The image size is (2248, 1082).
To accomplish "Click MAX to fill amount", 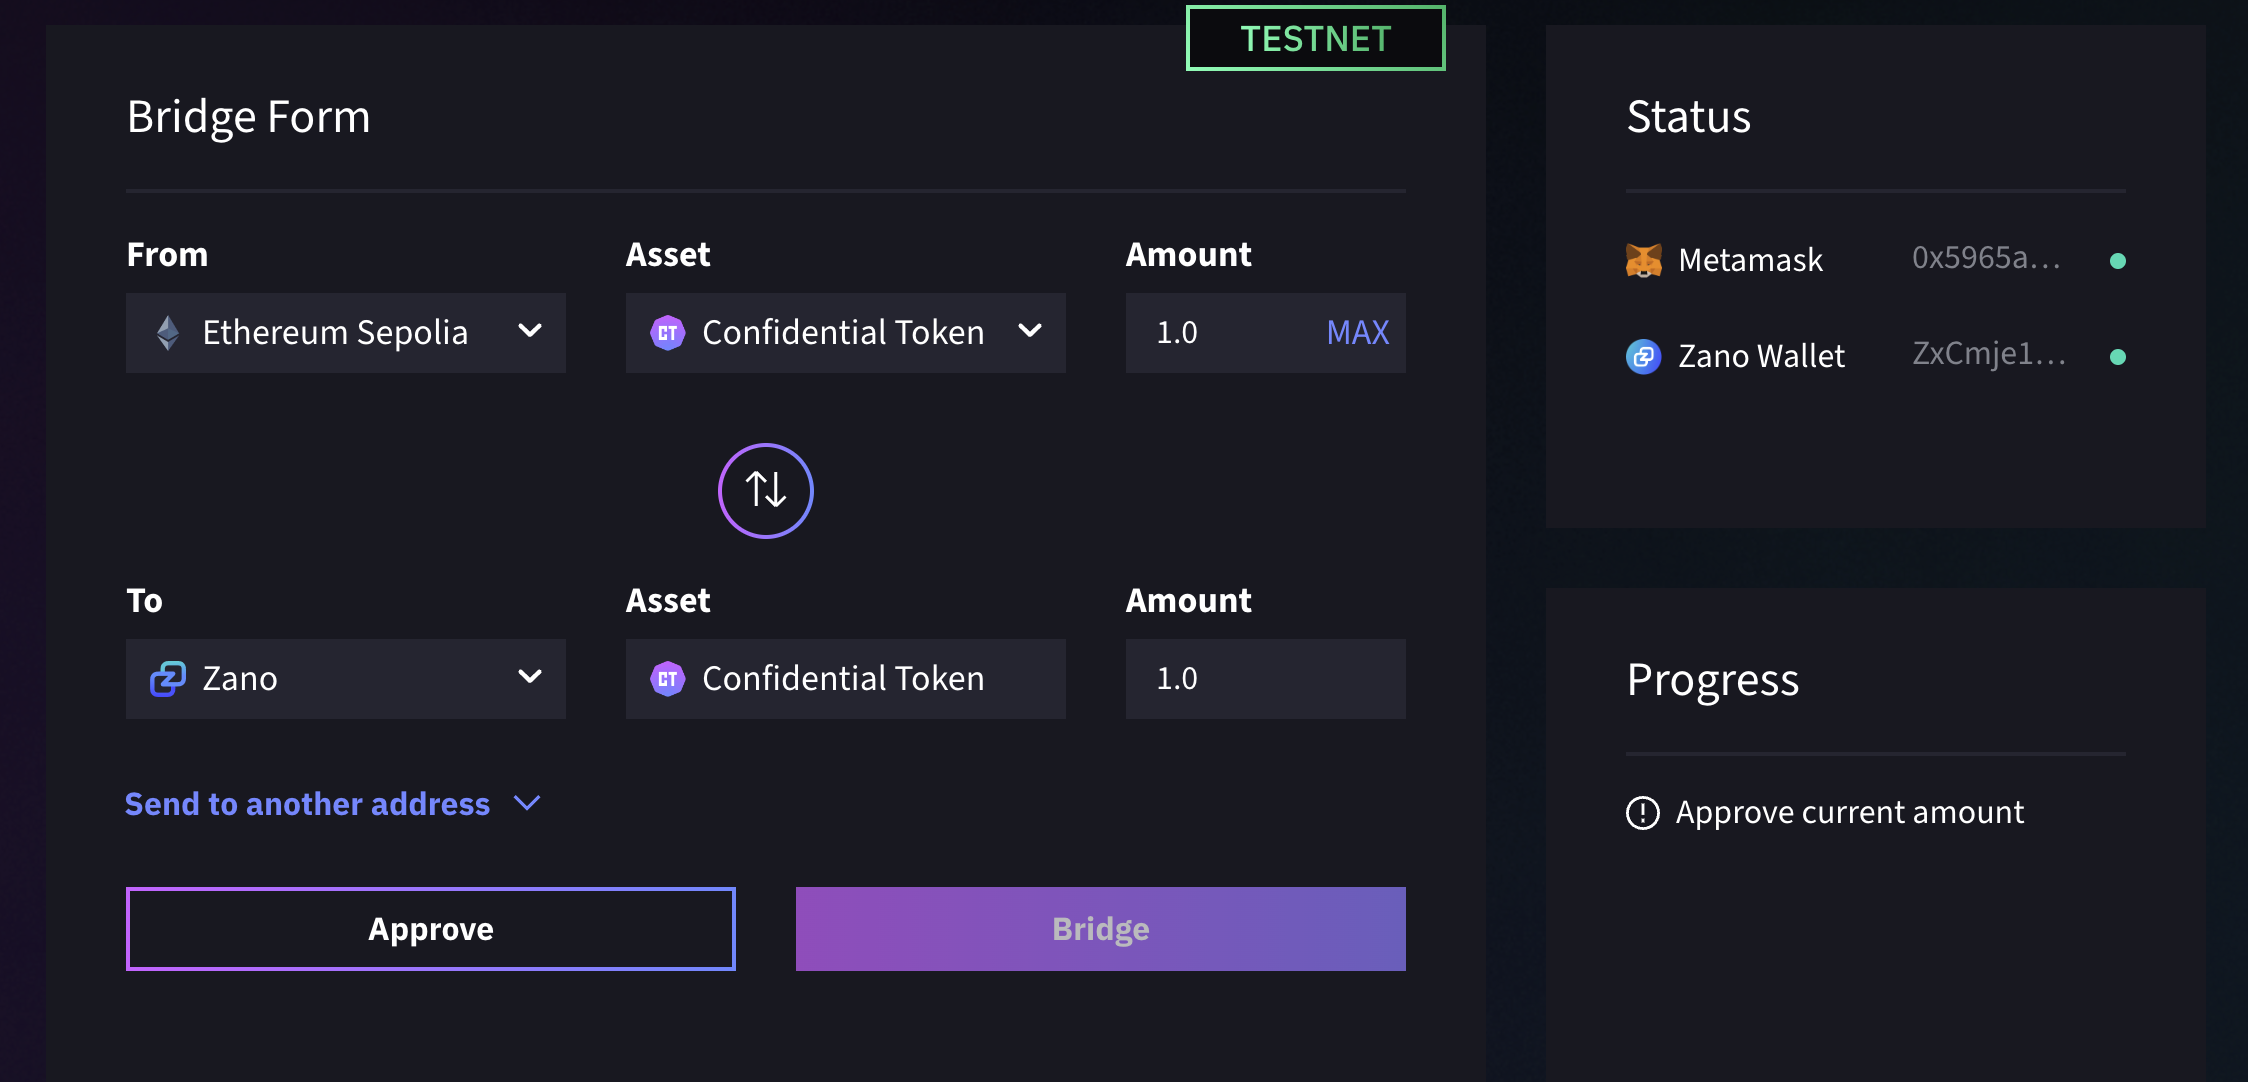I will point(1357,333).
